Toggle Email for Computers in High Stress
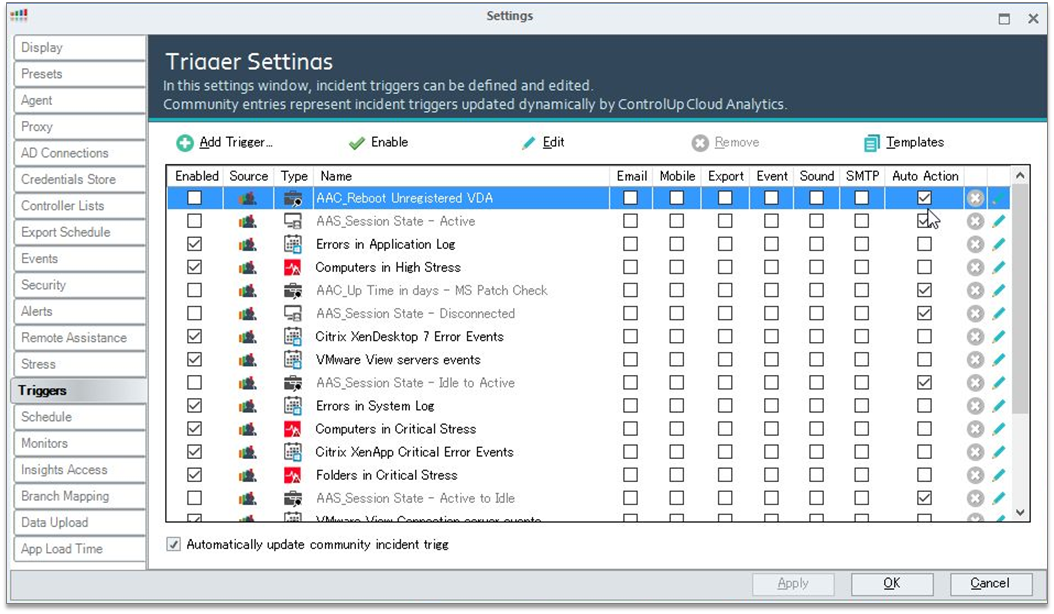The height and width of the screenshot is (614, 1054). coord(631,267)
